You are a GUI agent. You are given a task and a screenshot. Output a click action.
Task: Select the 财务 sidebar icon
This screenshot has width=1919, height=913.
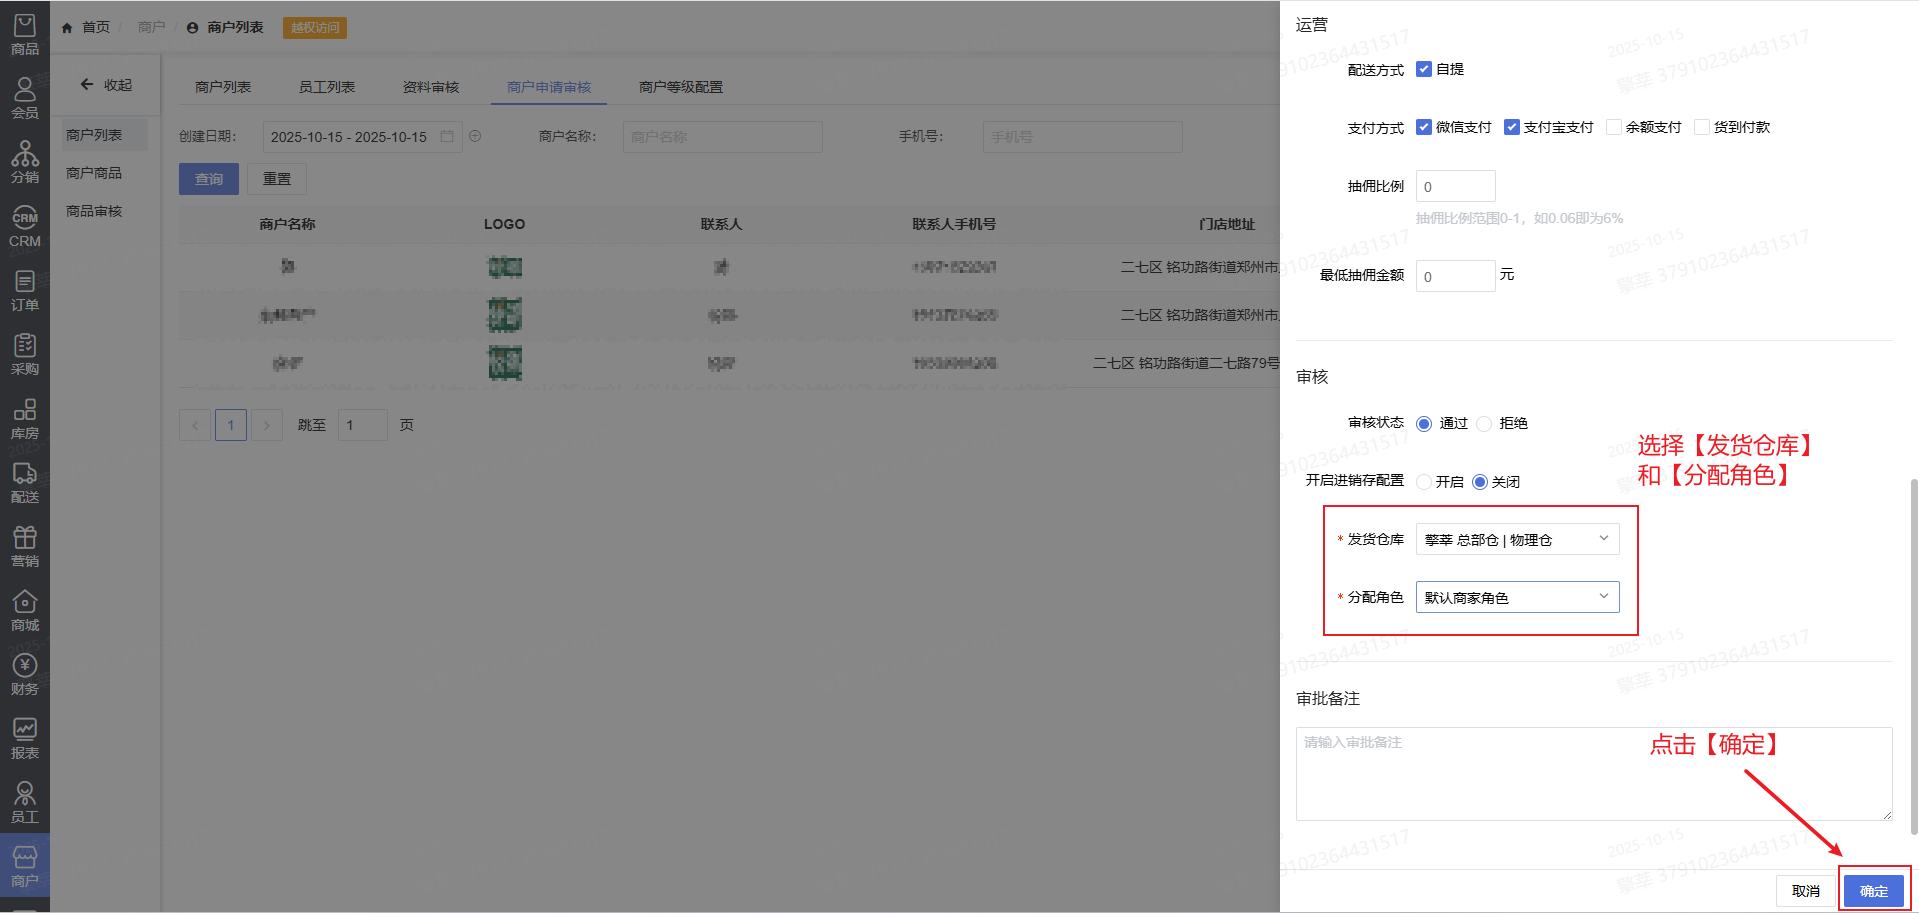pos(25,674)
